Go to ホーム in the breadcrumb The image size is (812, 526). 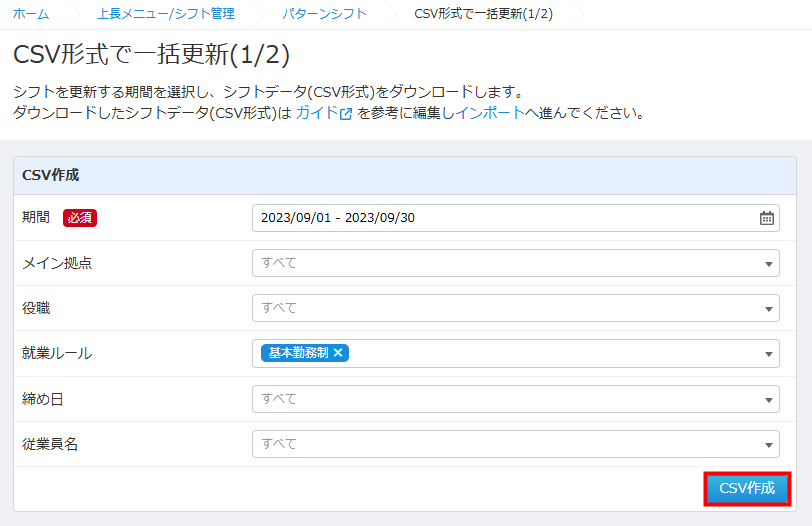[30, 14]
